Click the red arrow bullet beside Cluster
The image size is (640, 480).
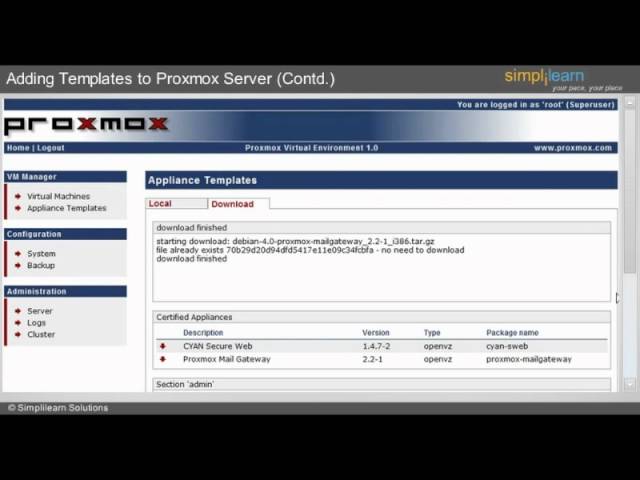coord(18,334)
